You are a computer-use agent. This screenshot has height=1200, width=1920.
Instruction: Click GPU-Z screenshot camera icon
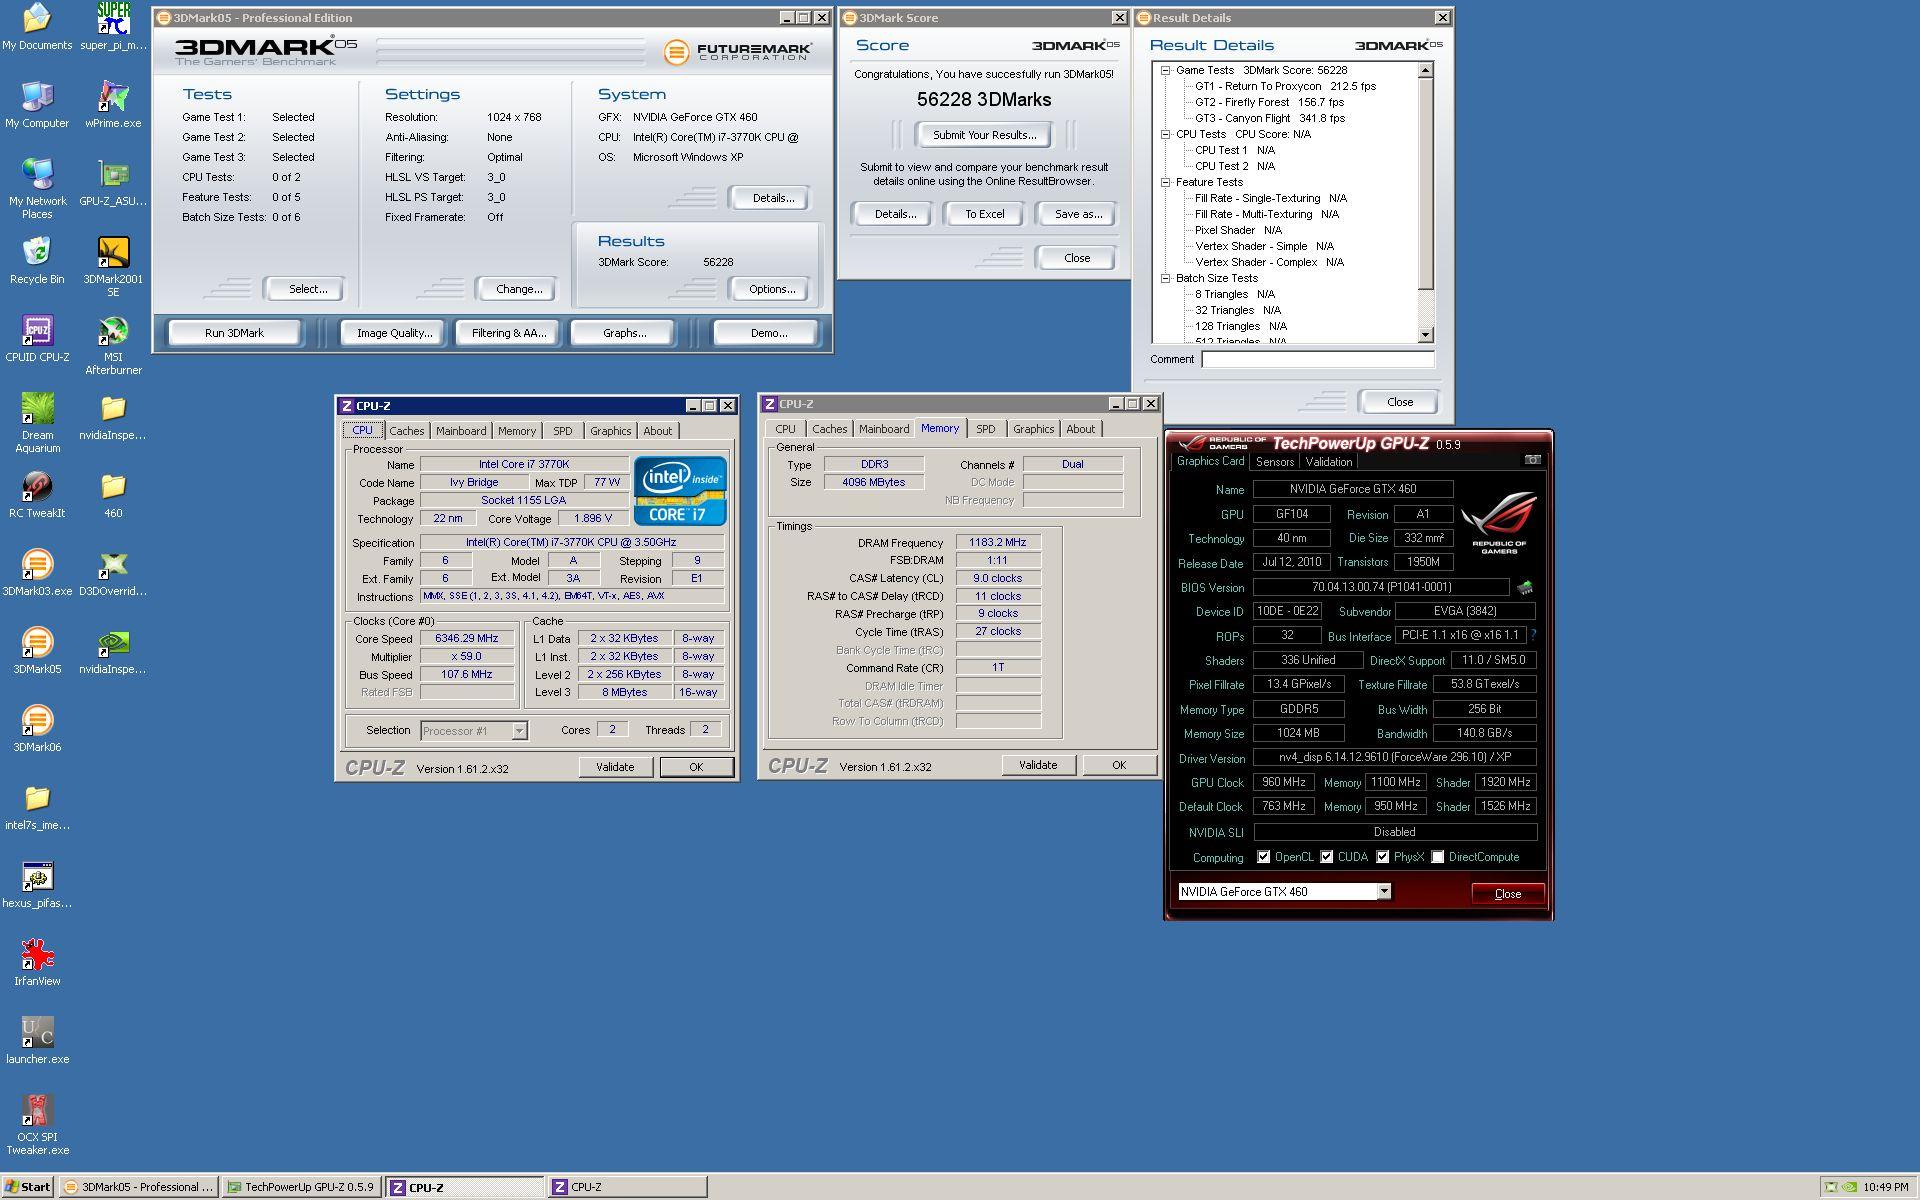1532,460
